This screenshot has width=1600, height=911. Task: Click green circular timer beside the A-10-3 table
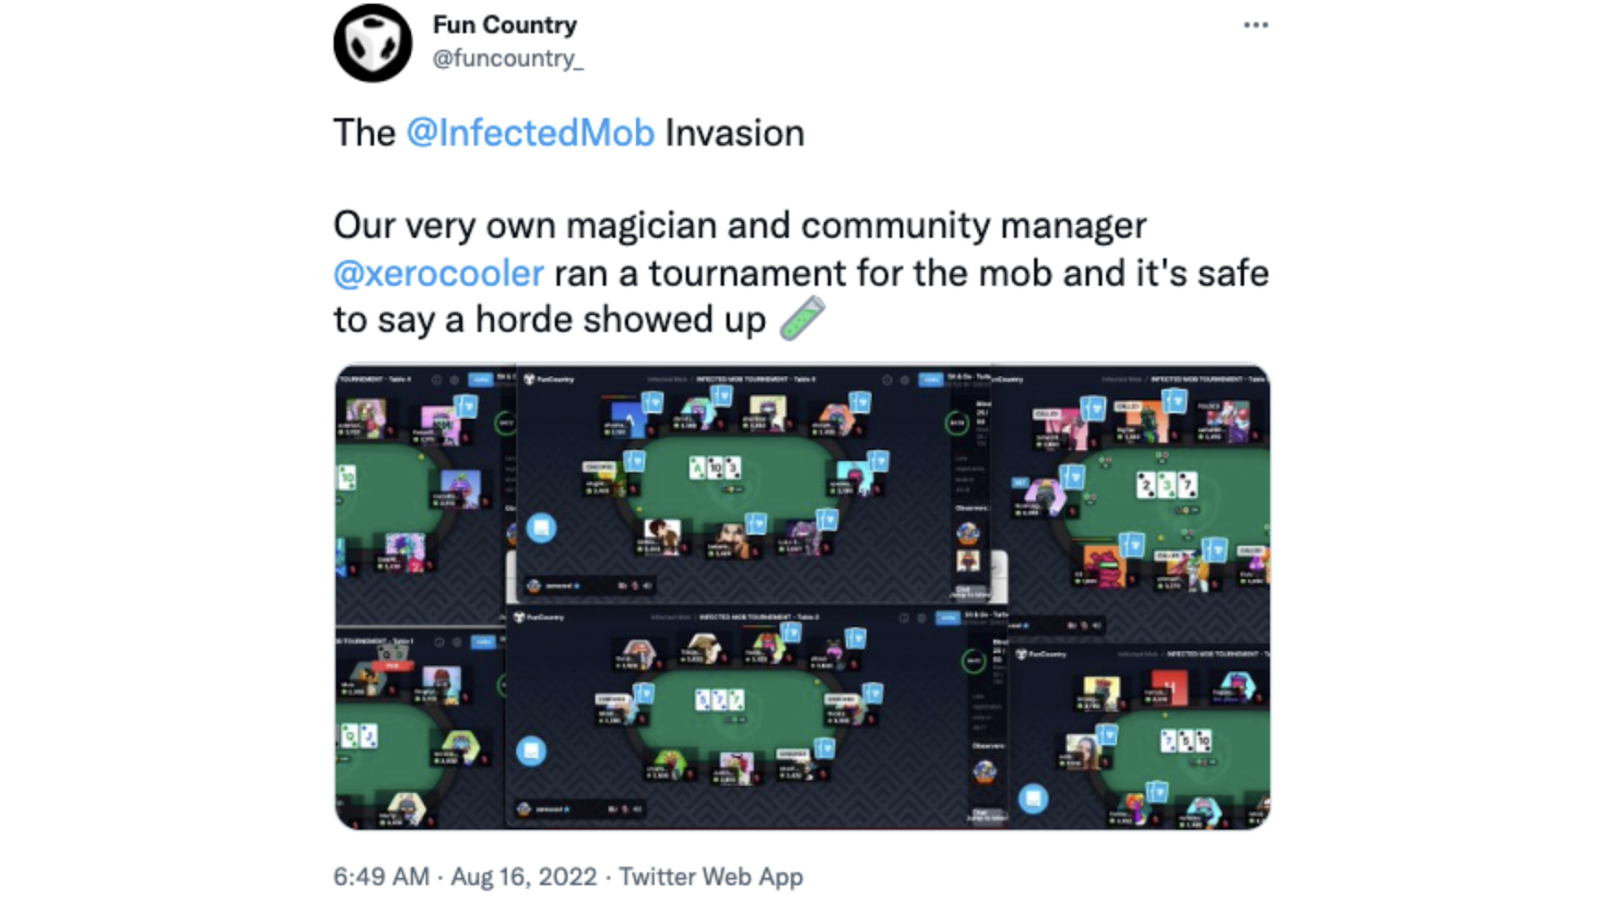[957, 422]
